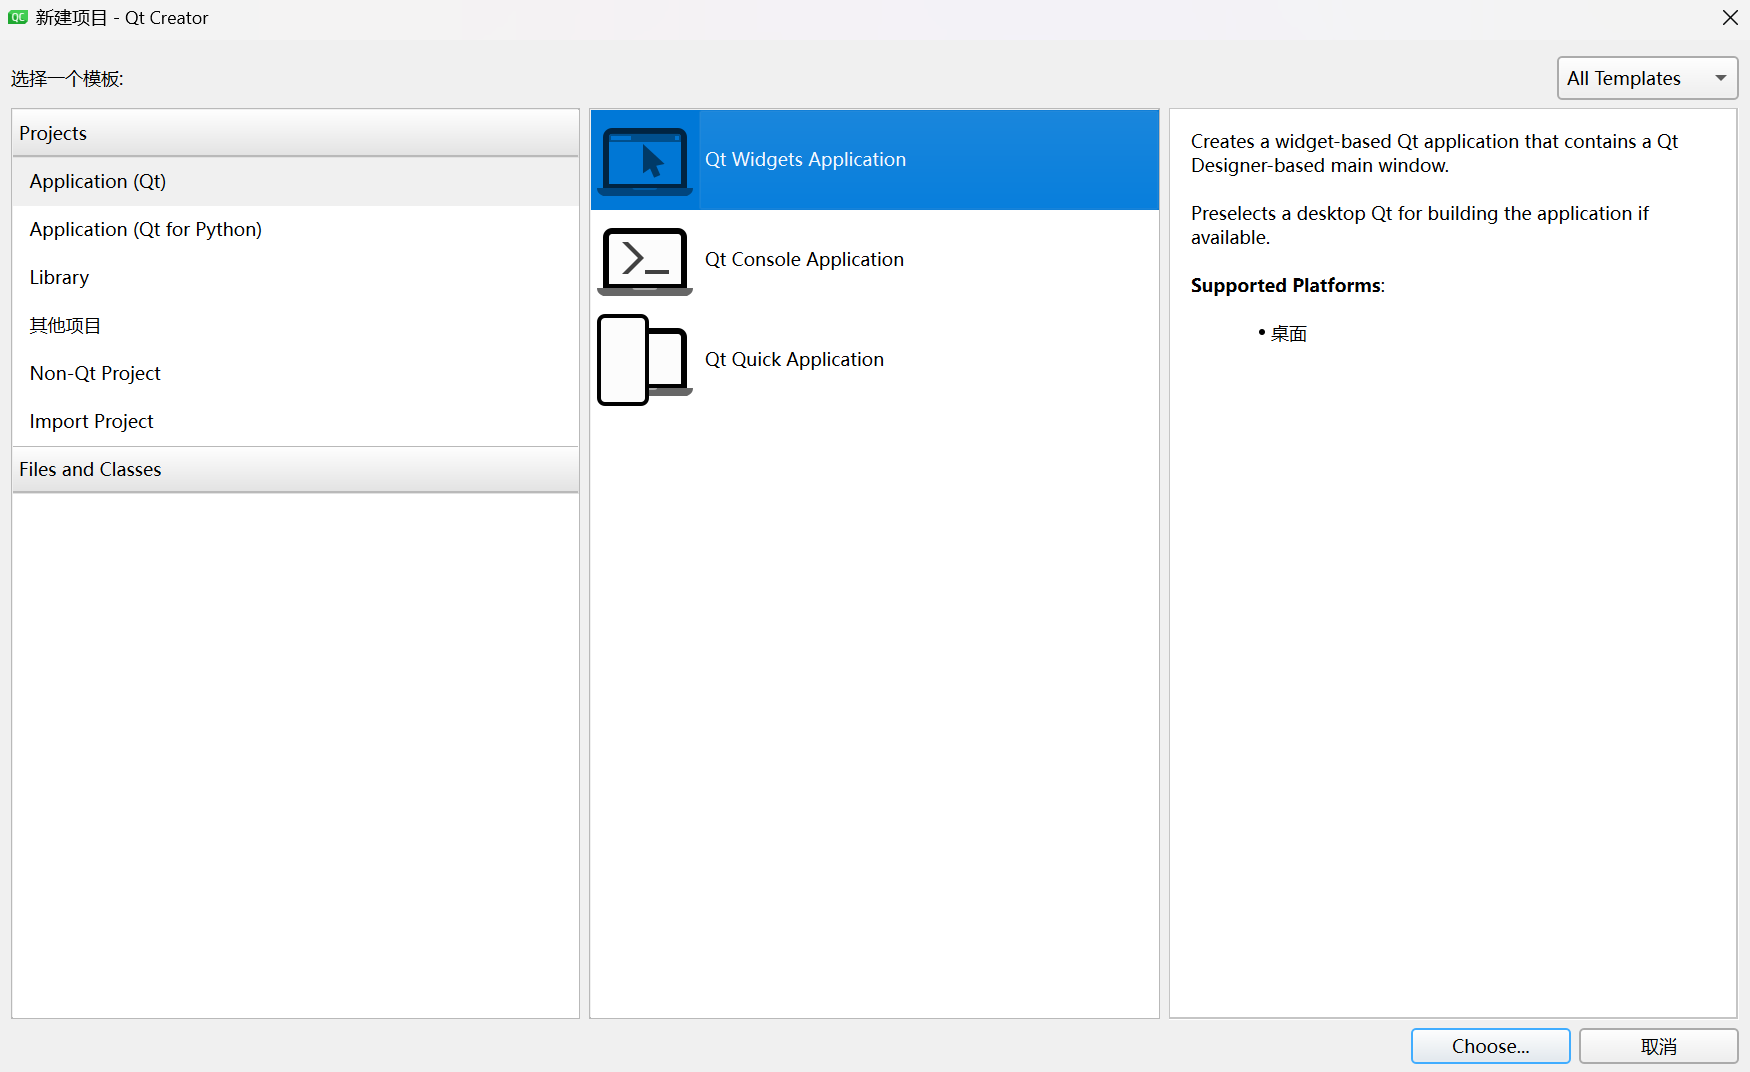Open the All Templates dropdown
Viewport: 1750px width, 1072px height.
tap(1647, 78)
